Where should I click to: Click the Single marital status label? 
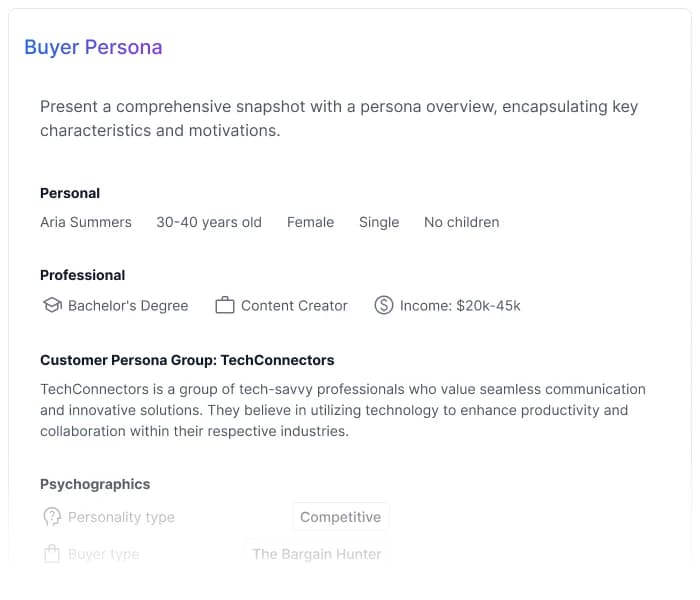coord(379,222)
